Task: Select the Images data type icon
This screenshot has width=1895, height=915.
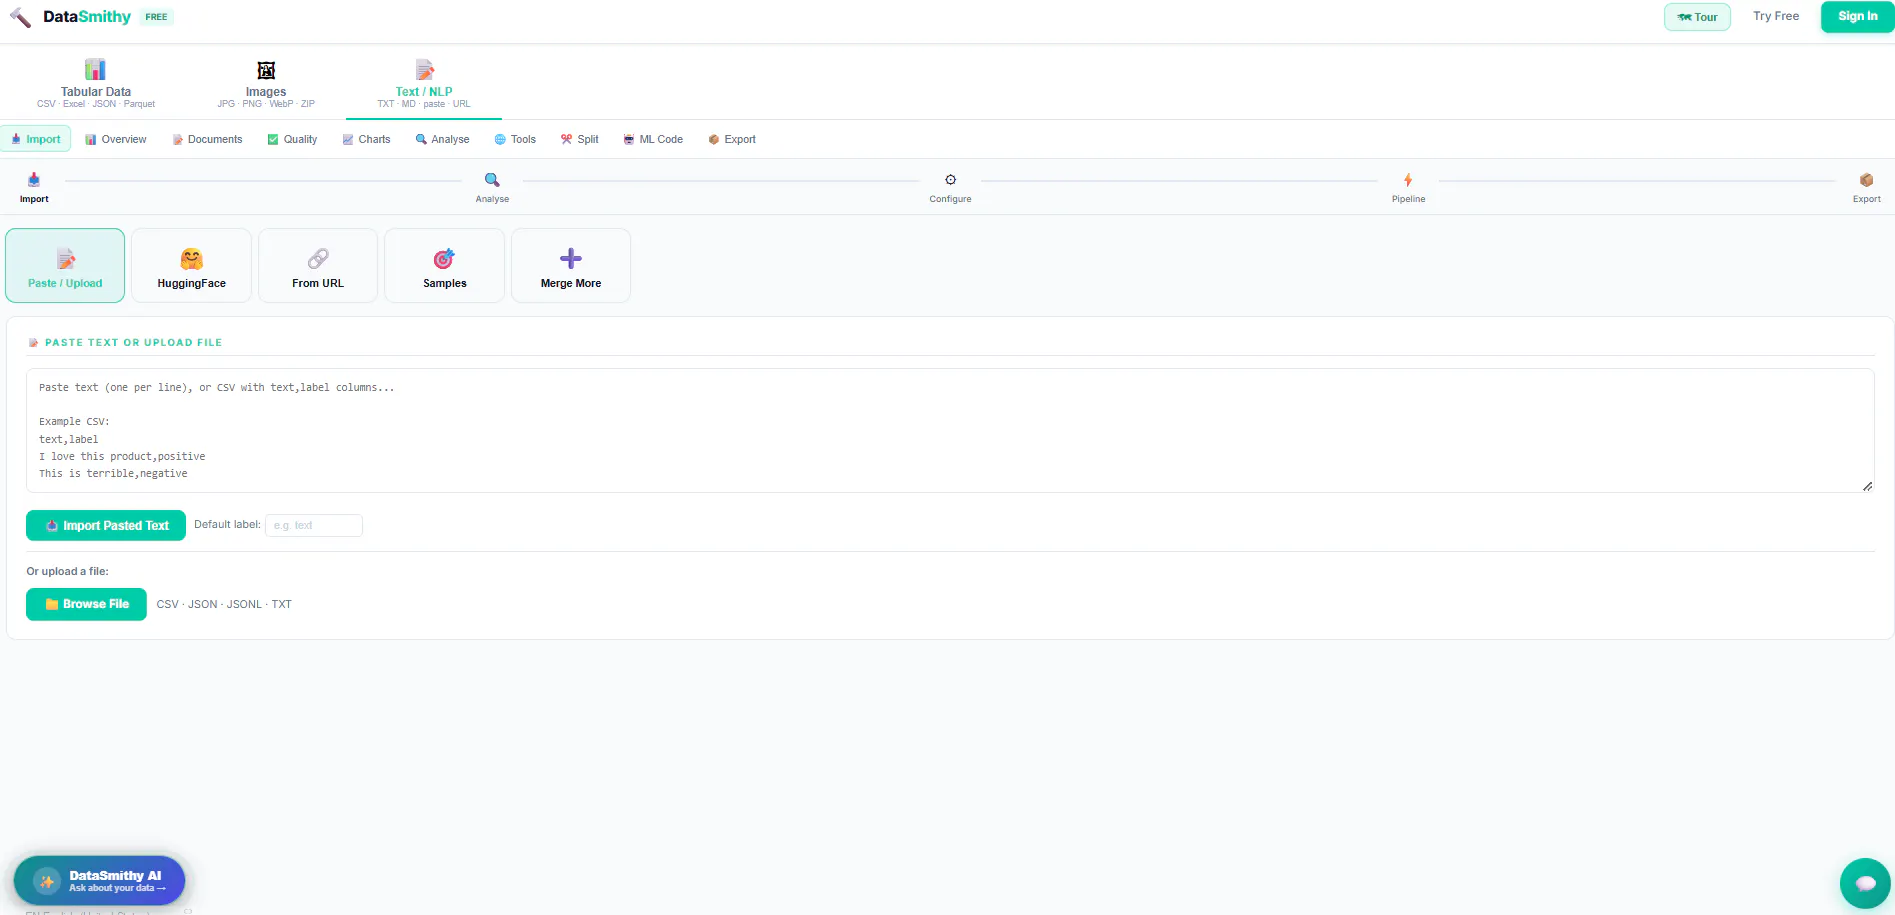Action: point(266,70)
